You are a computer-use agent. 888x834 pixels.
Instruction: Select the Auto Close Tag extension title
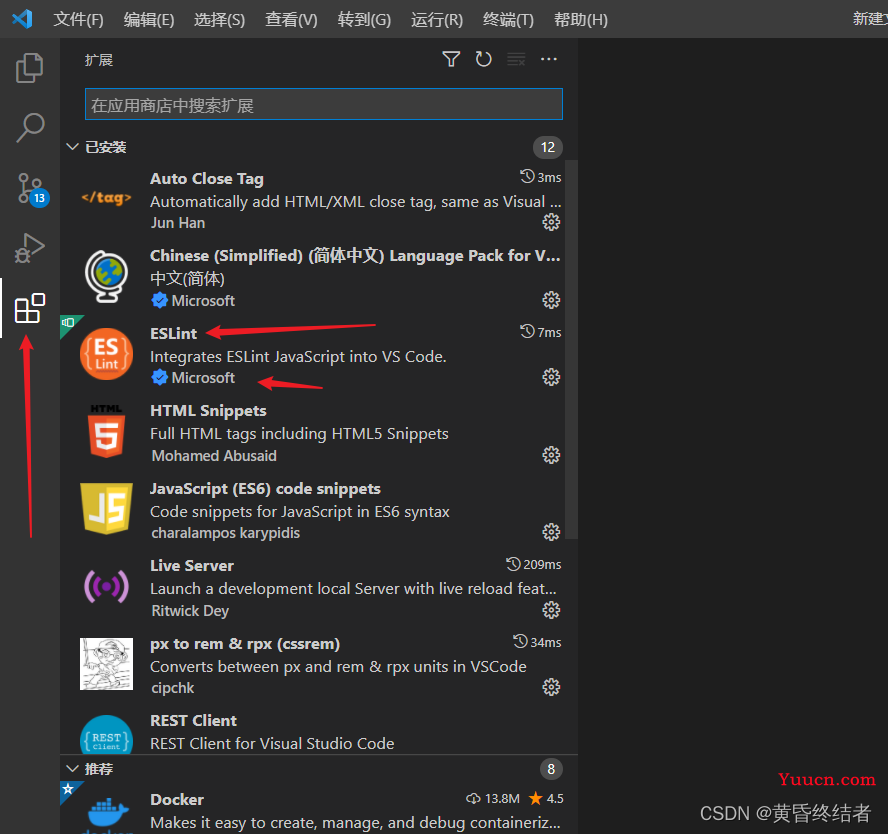[x=207, y=179]
